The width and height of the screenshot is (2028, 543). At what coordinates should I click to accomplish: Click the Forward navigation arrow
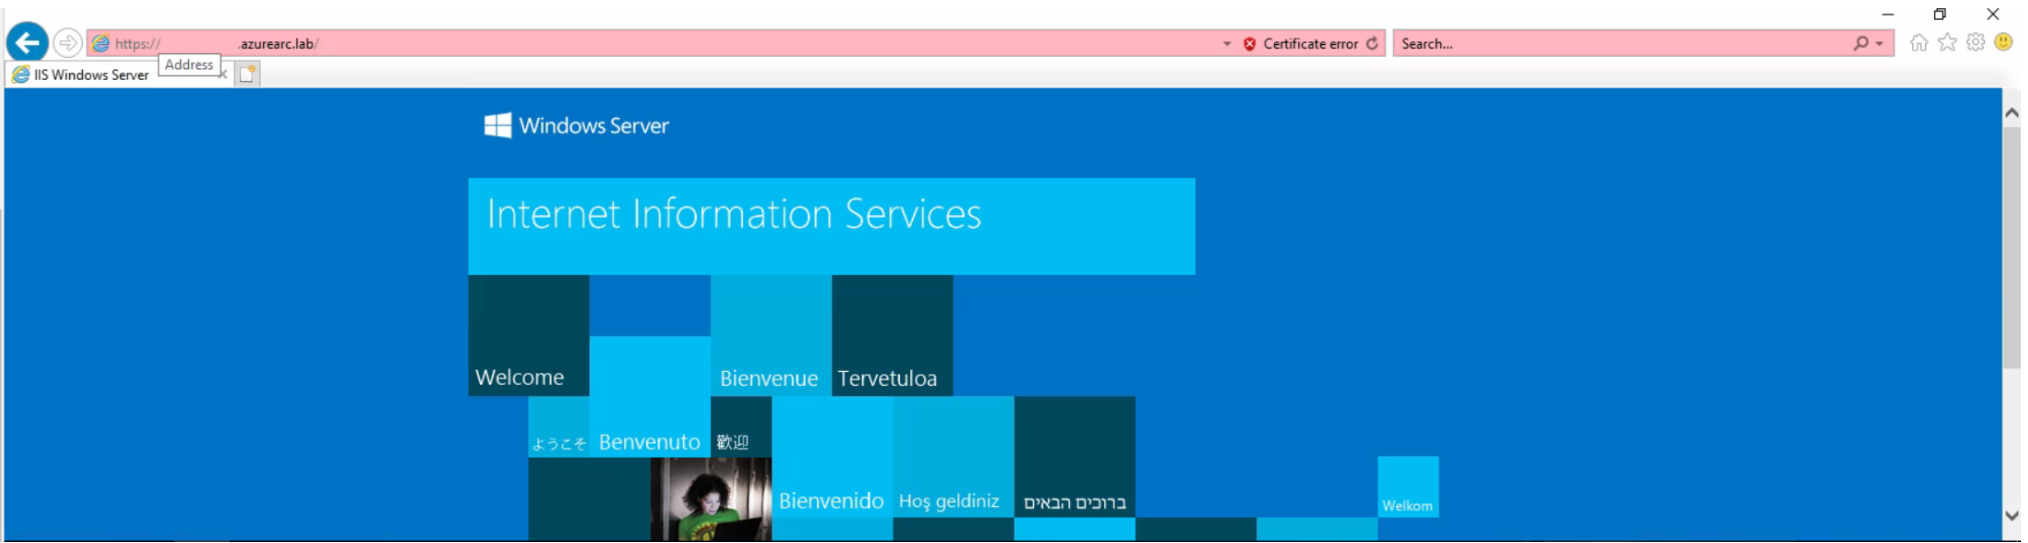[67, 43]
